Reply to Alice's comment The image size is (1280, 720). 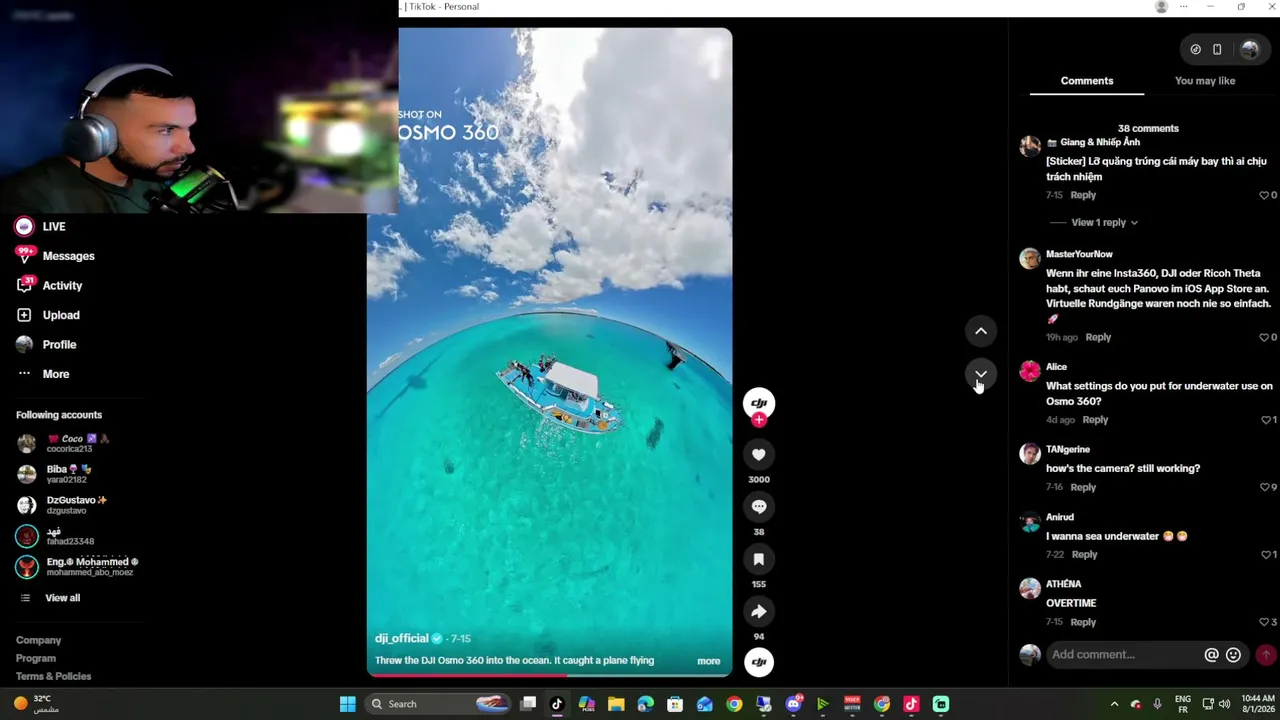(x=1095, y=420)
